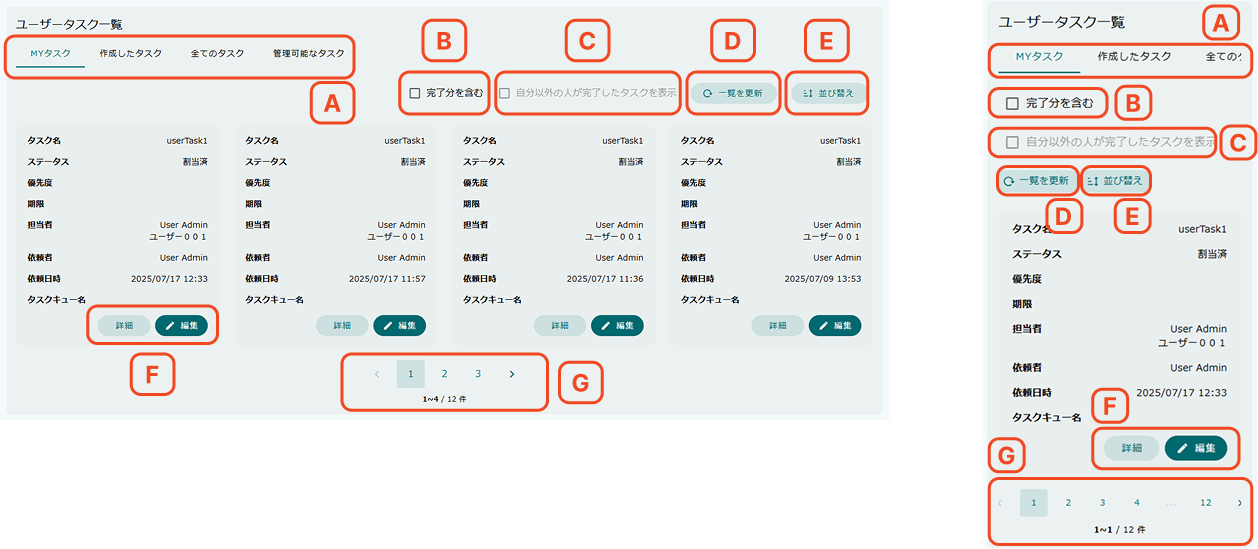Open 並び替え sort button in wide layout
Screen dimensions: 1258x549
827,93
